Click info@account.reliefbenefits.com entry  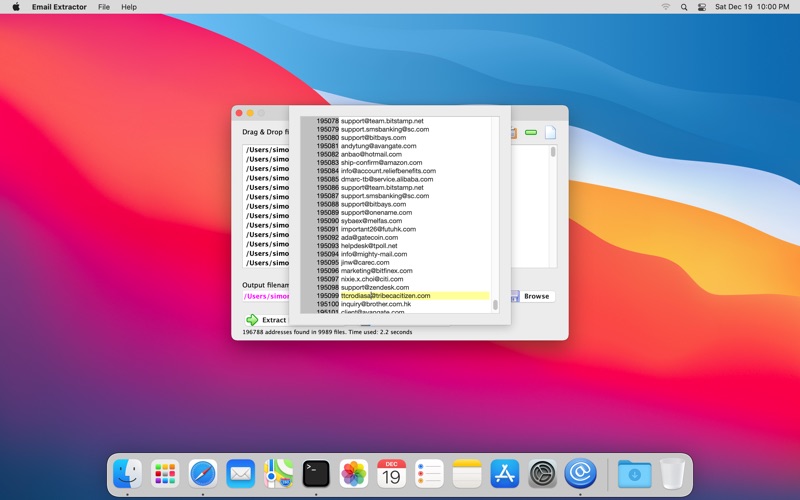[x=388, y=171]
